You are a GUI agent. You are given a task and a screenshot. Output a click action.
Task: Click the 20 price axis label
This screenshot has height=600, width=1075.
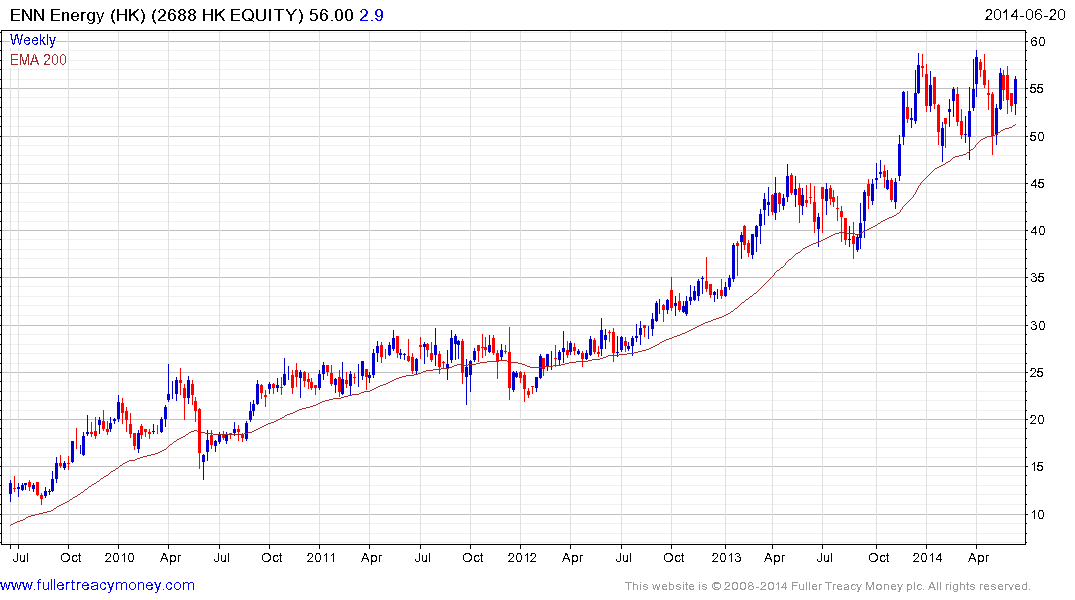pyautogui.click(x=1038, y=420)
